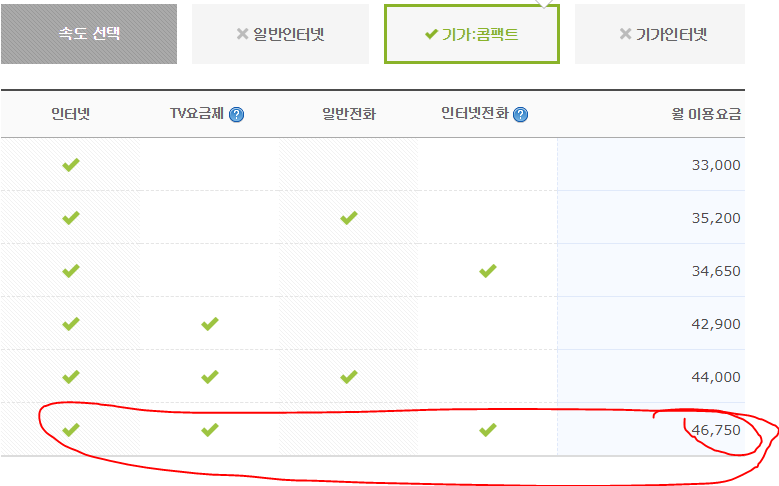Click the circled 46,750 monthly price

pos(715,430)
